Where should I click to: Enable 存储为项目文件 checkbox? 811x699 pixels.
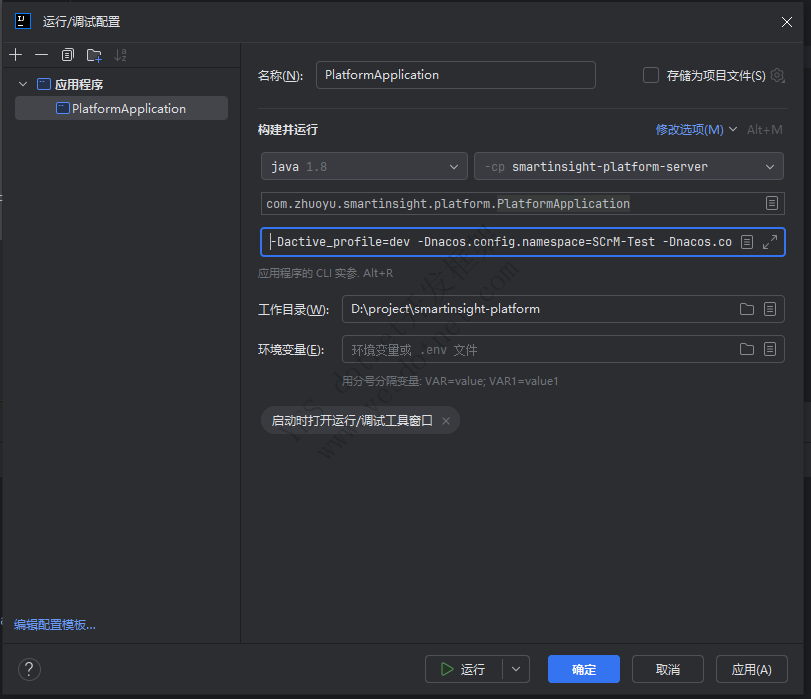tap(651, 75)
